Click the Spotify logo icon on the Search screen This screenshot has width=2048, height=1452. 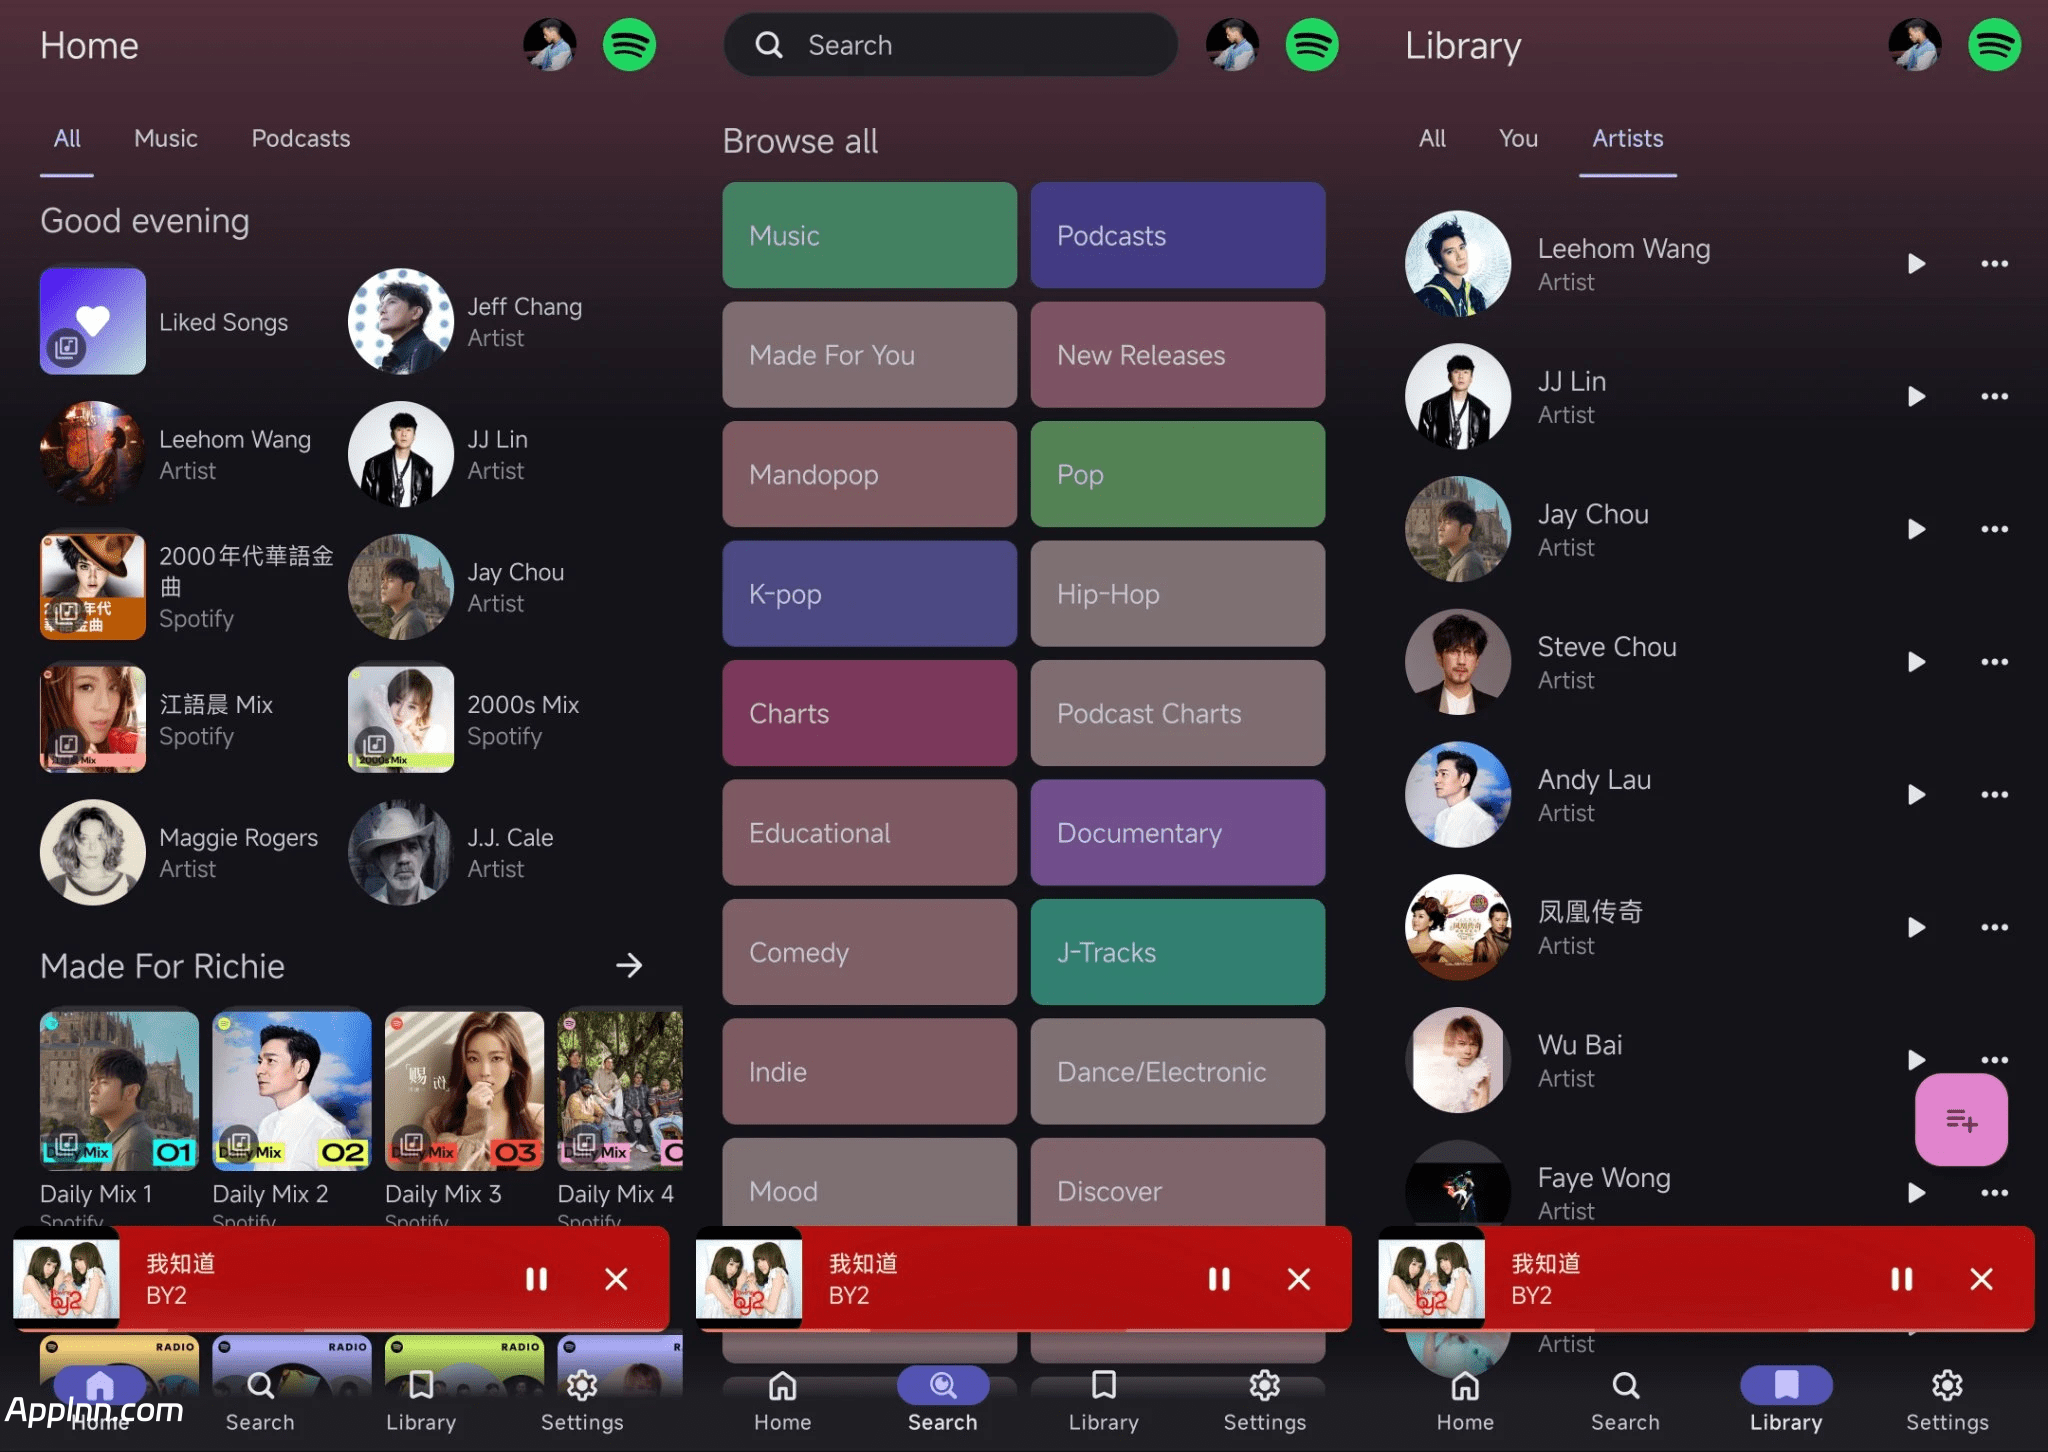[x=1312, y=45]
